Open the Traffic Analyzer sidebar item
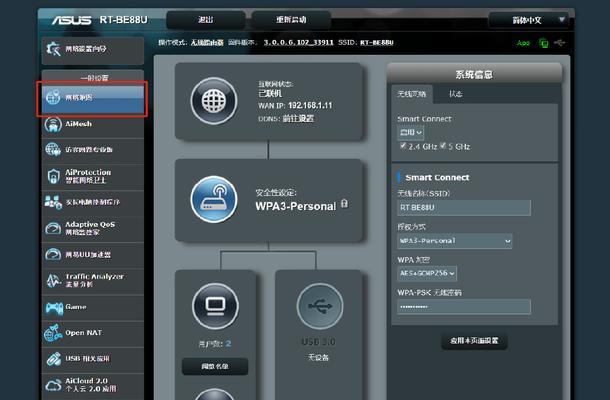 tap(93, 281)
